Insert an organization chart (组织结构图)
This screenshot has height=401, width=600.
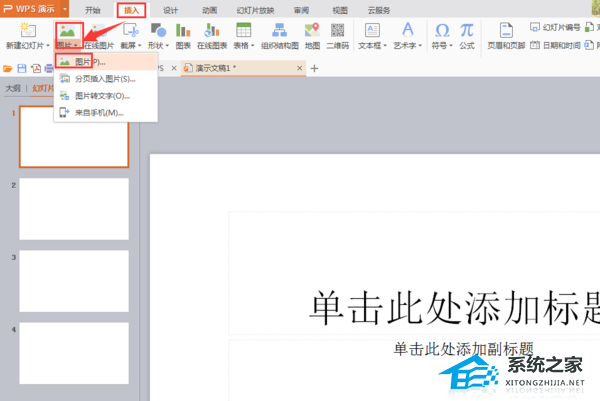point(281,37)
